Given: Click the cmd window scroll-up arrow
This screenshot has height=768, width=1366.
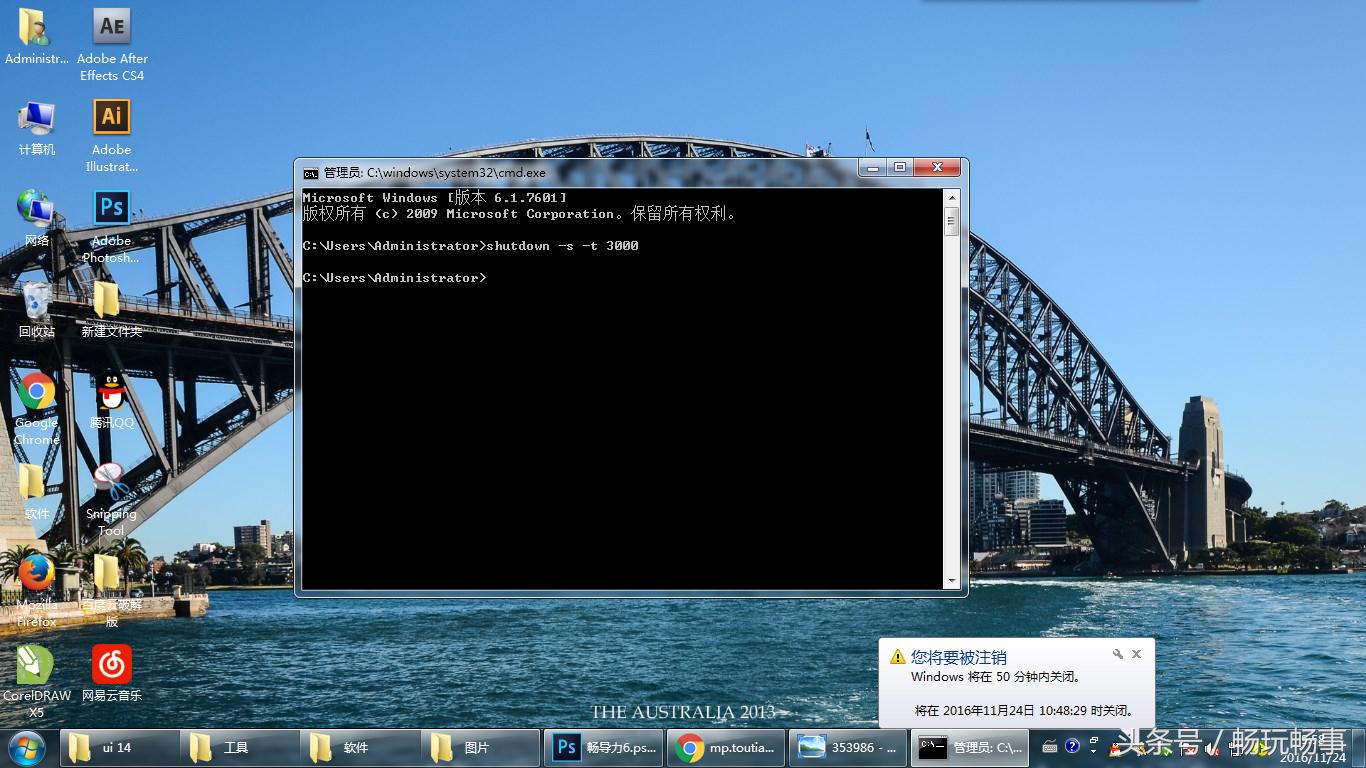Looking at the screenshot, I should (951, 198).
